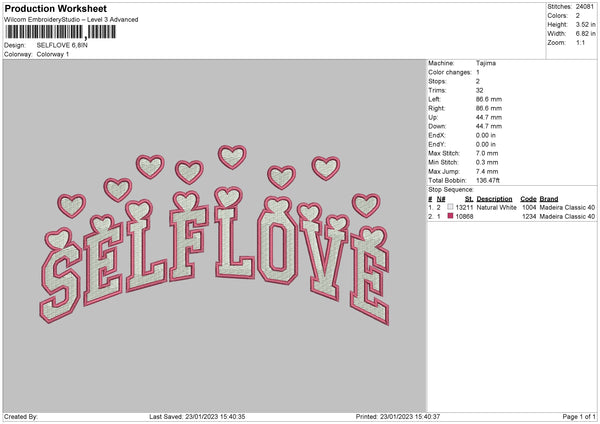The width and height of the screenshot is (600, 424).
Task: Click the Description column header
Action: click(x=494, y=199)
